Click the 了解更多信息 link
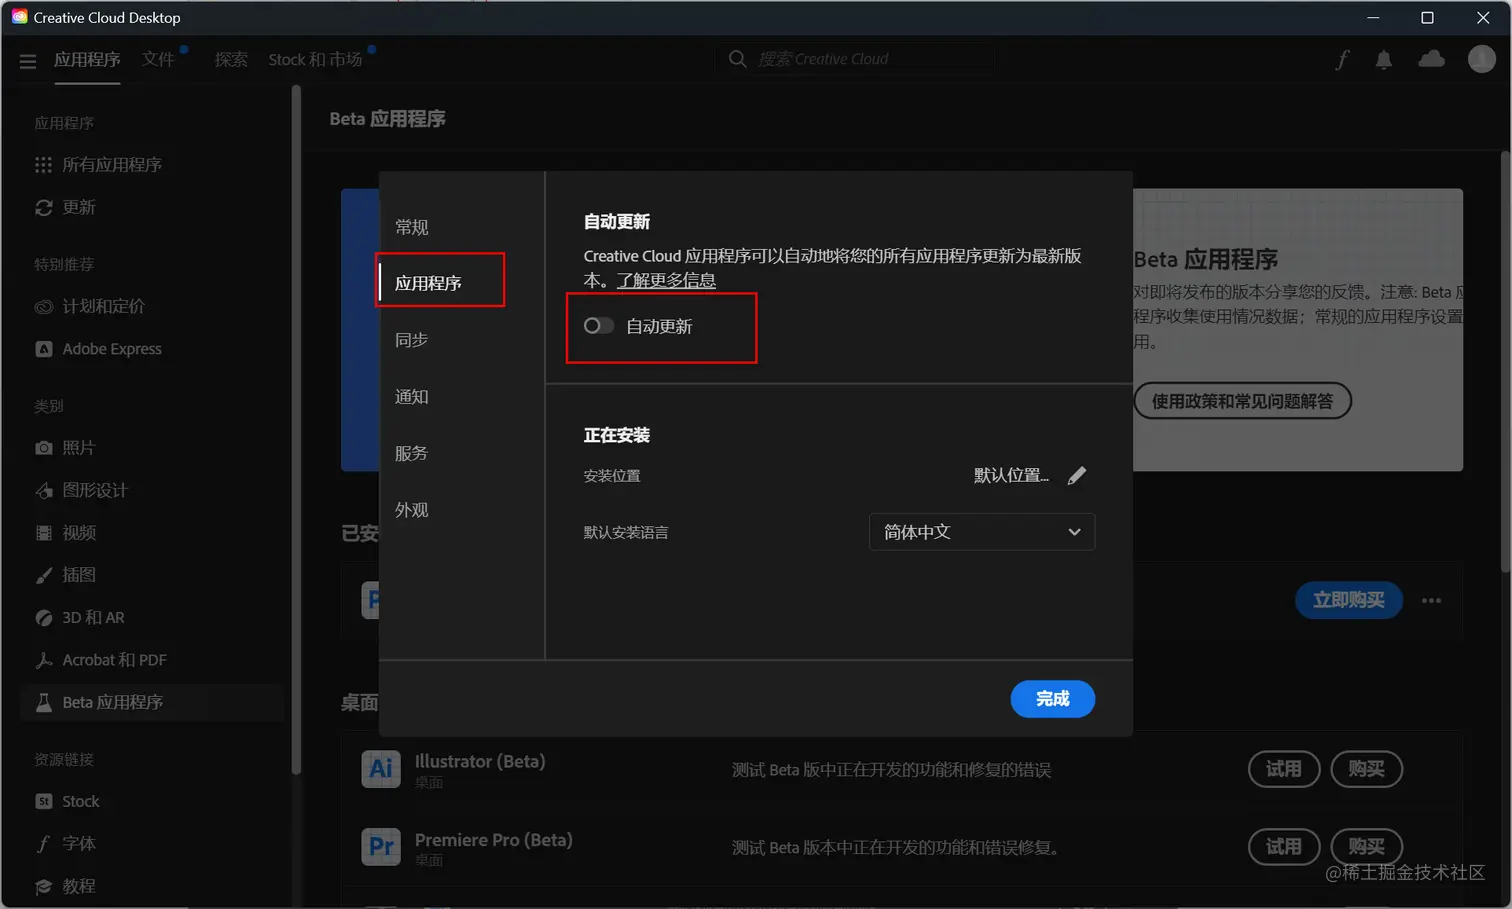Image resolution: width=1512 pixels, height=909 pixels. (666, 280)
